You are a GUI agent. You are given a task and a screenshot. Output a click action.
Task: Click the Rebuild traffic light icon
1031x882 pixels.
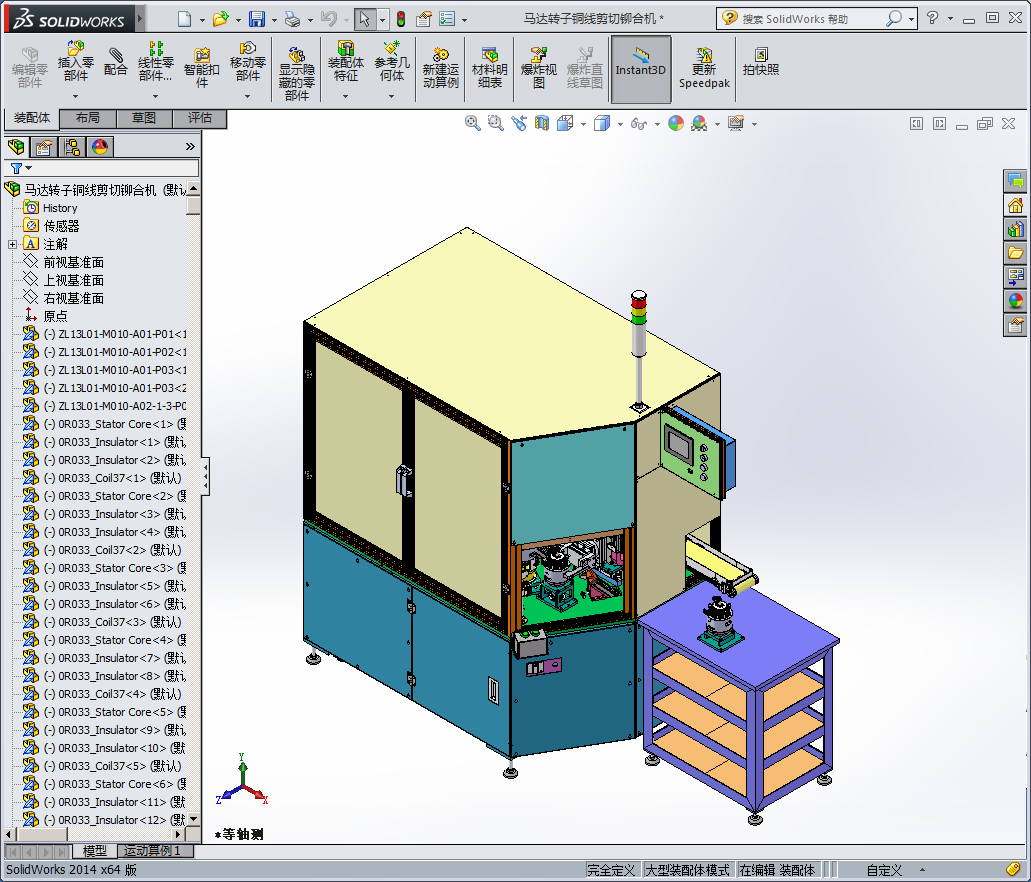401,19
